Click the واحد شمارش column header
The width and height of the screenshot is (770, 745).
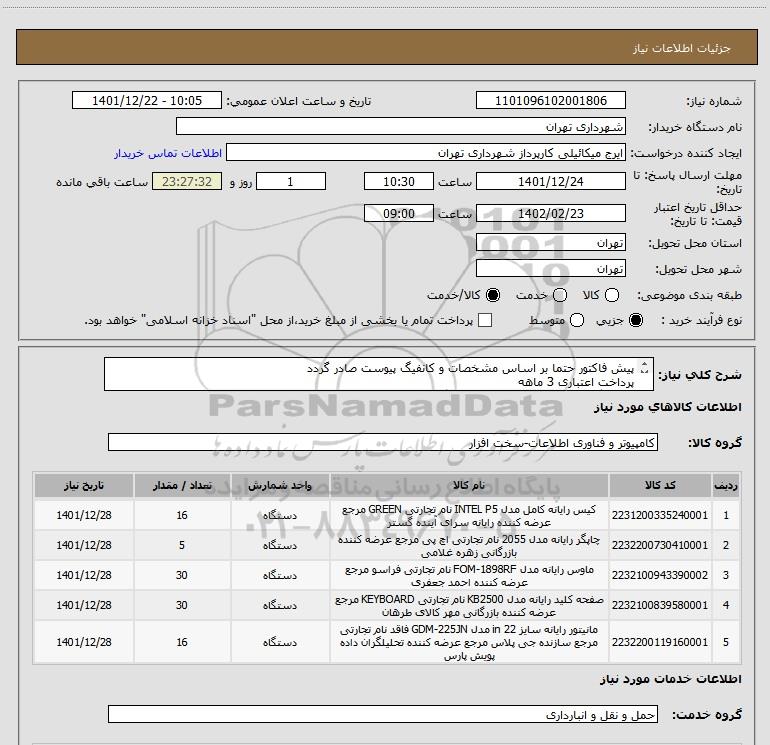click(280, 485)
